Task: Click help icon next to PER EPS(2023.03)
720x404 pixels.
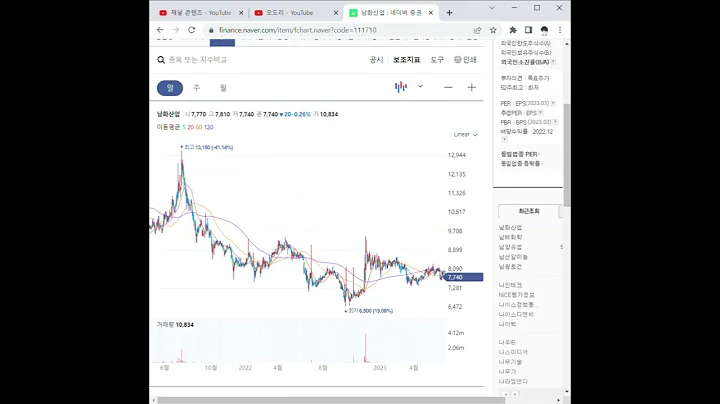Action: tap(553, 103)
